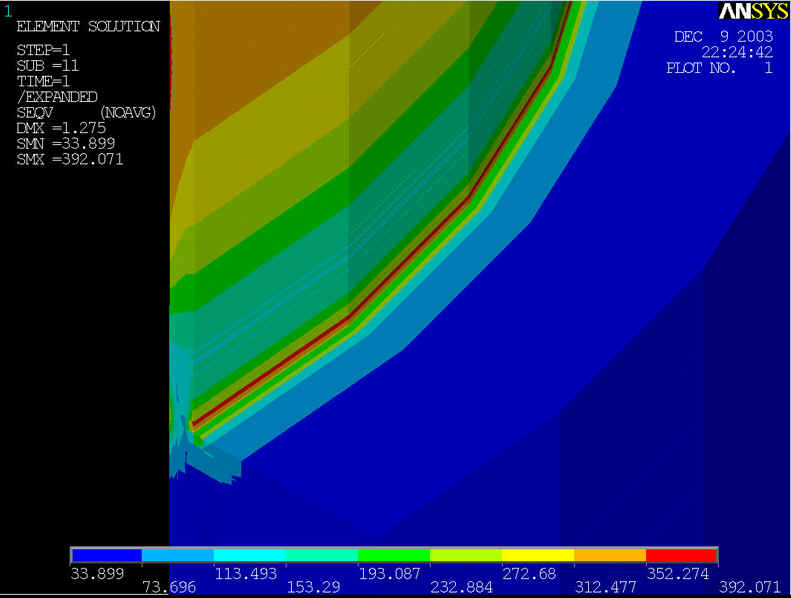
Task: Click the red legend swatch starting at 352.274
Action: point(682,555)
